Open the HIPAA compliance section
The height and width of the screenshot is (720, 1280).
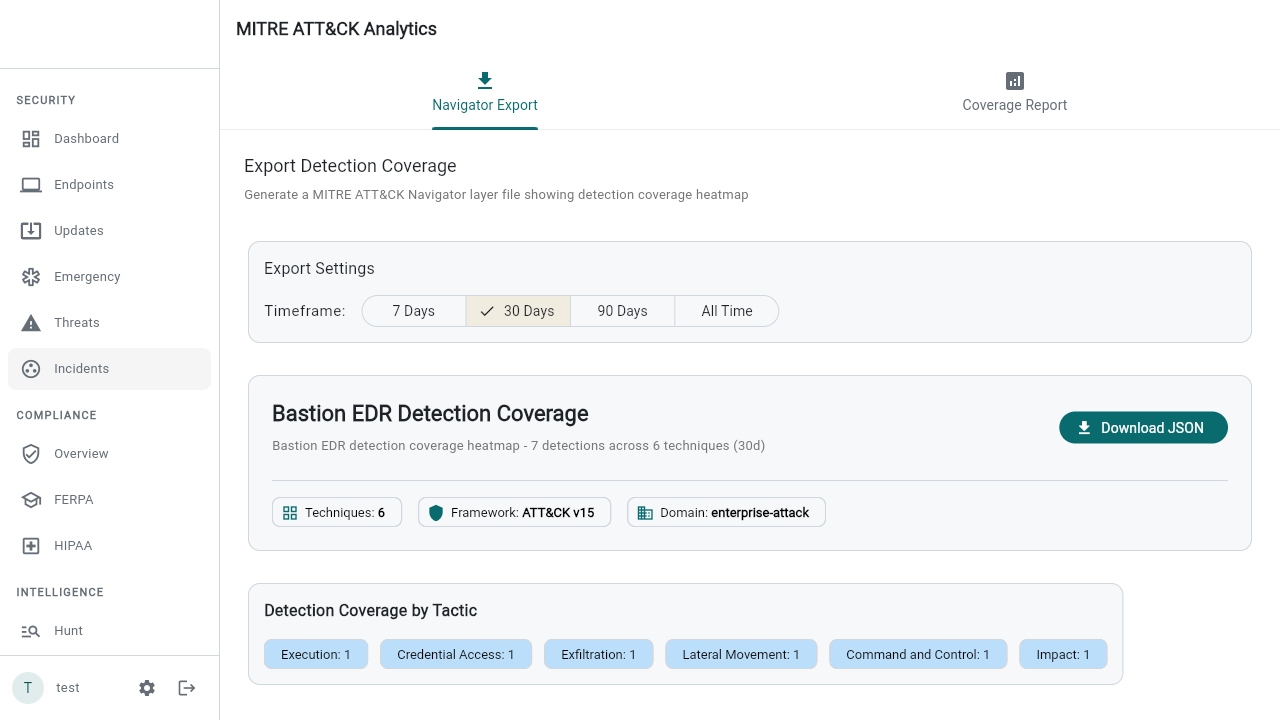point(72,545)
